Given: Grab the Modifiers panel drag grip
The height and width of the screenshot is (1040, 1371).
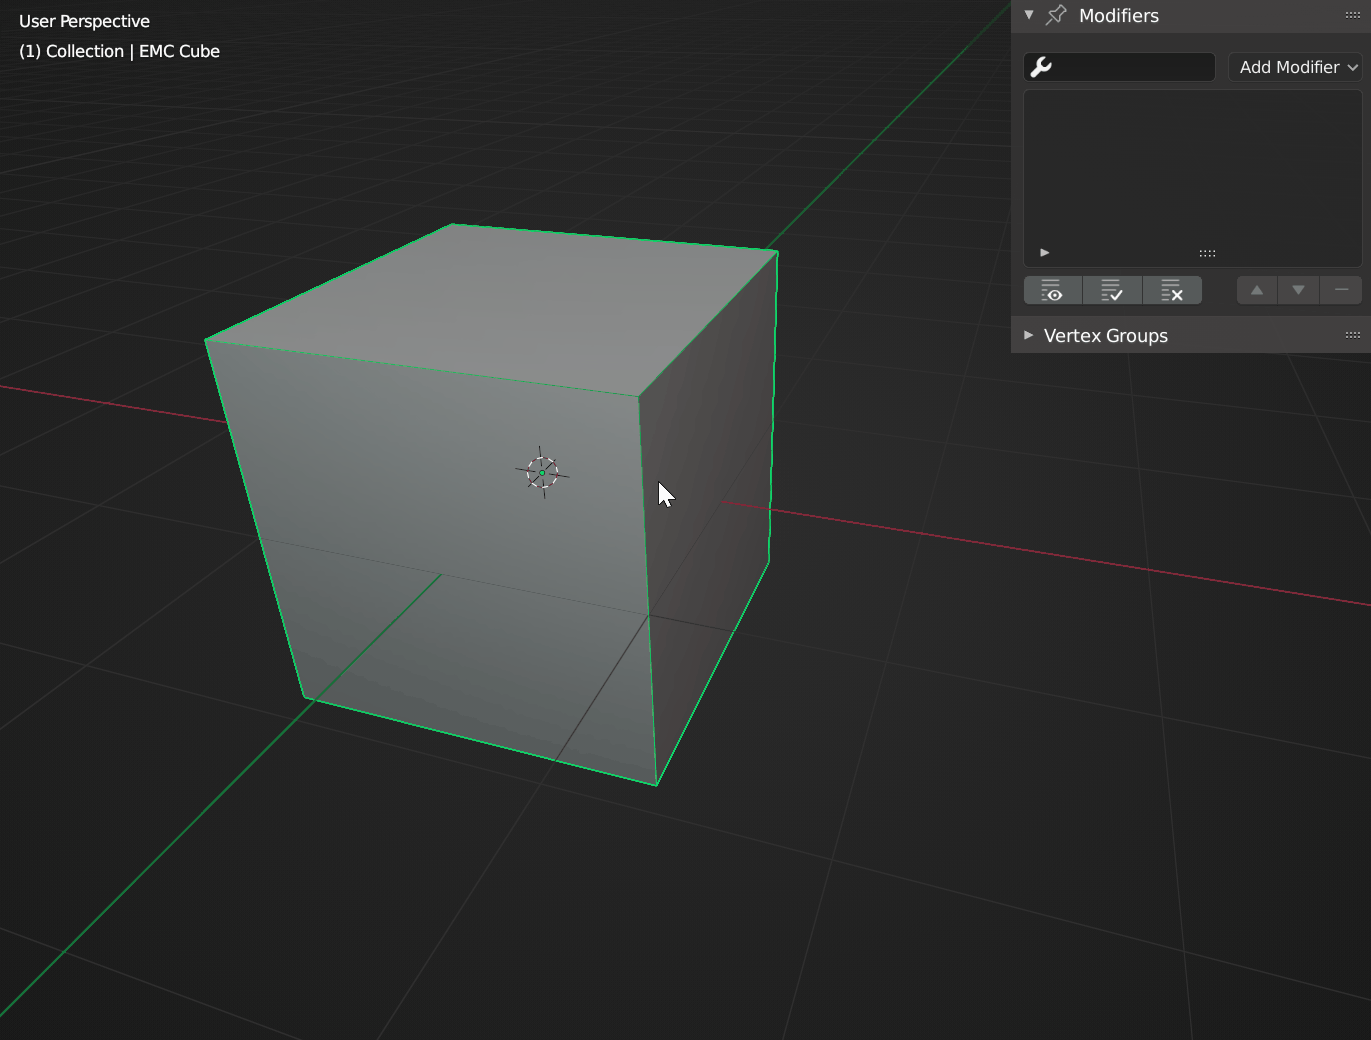Looking at the screenshot, I should tap(1352, 15).
